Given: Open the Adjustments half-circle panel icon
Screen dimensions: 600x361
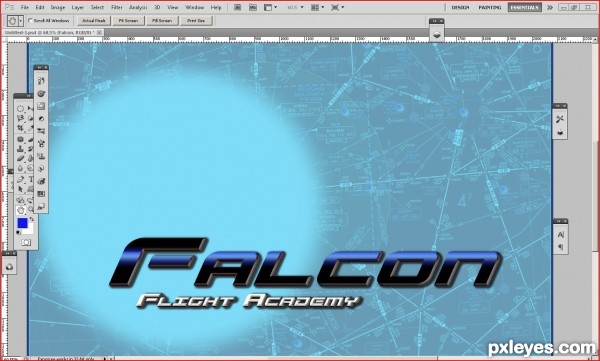Looking at the screenshot, I should [41, 118].
